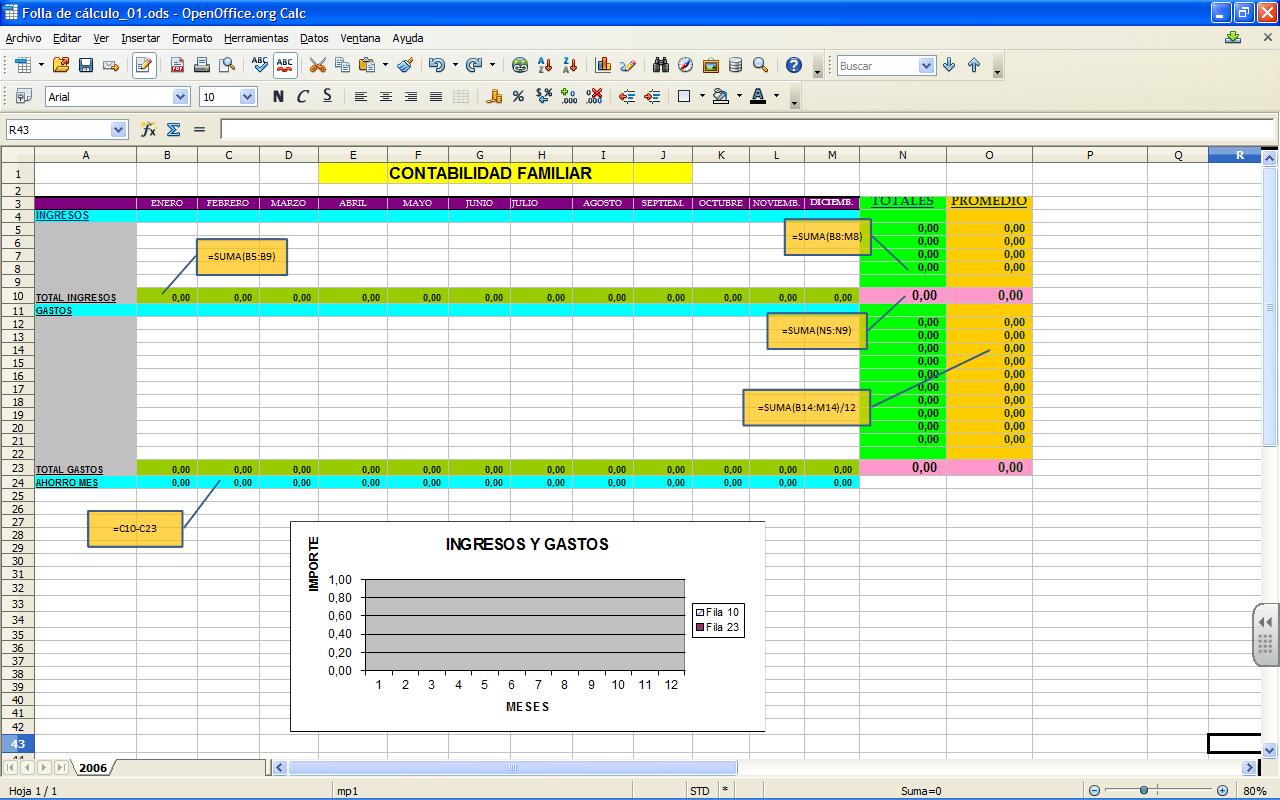Toggle bold formatting (N button)
Image resolution: width=1280 pixels, height=800 pixels.
(x=277, y=97)
